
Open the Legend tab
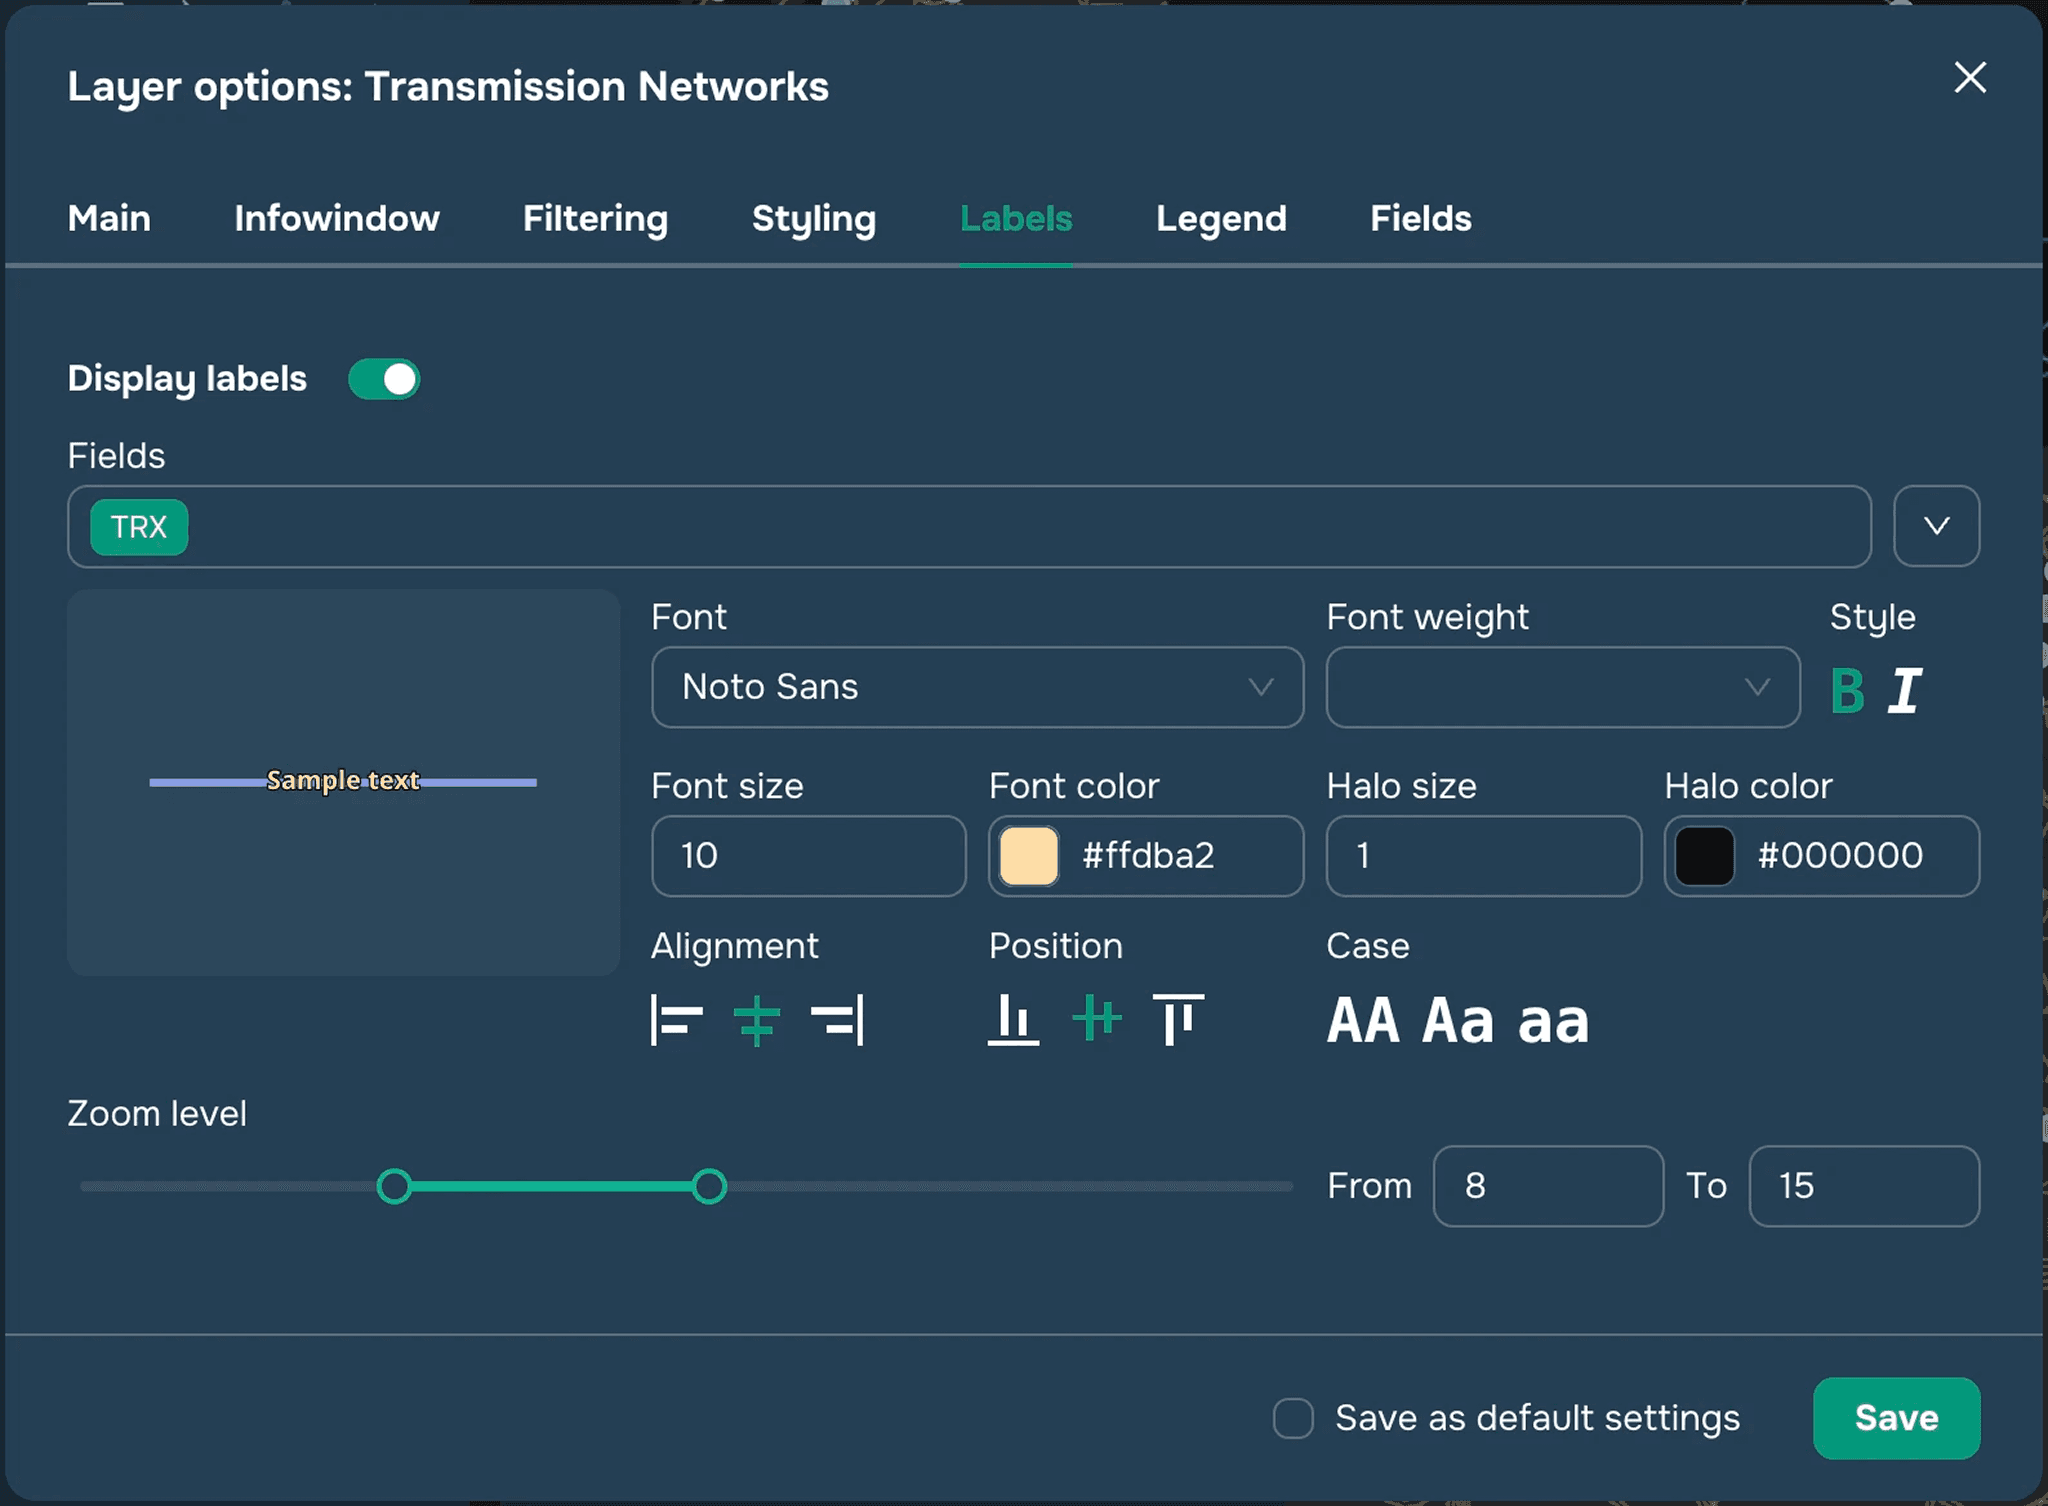[1221, 218]
